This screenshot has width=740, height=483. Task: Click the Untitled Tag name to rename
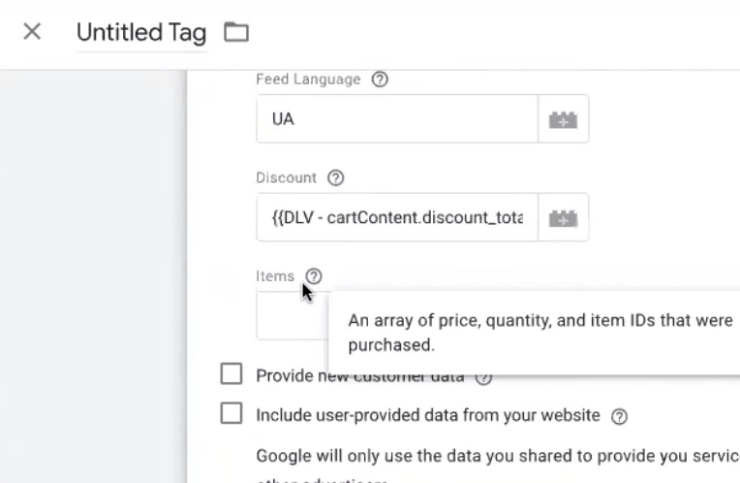[141, 33]
